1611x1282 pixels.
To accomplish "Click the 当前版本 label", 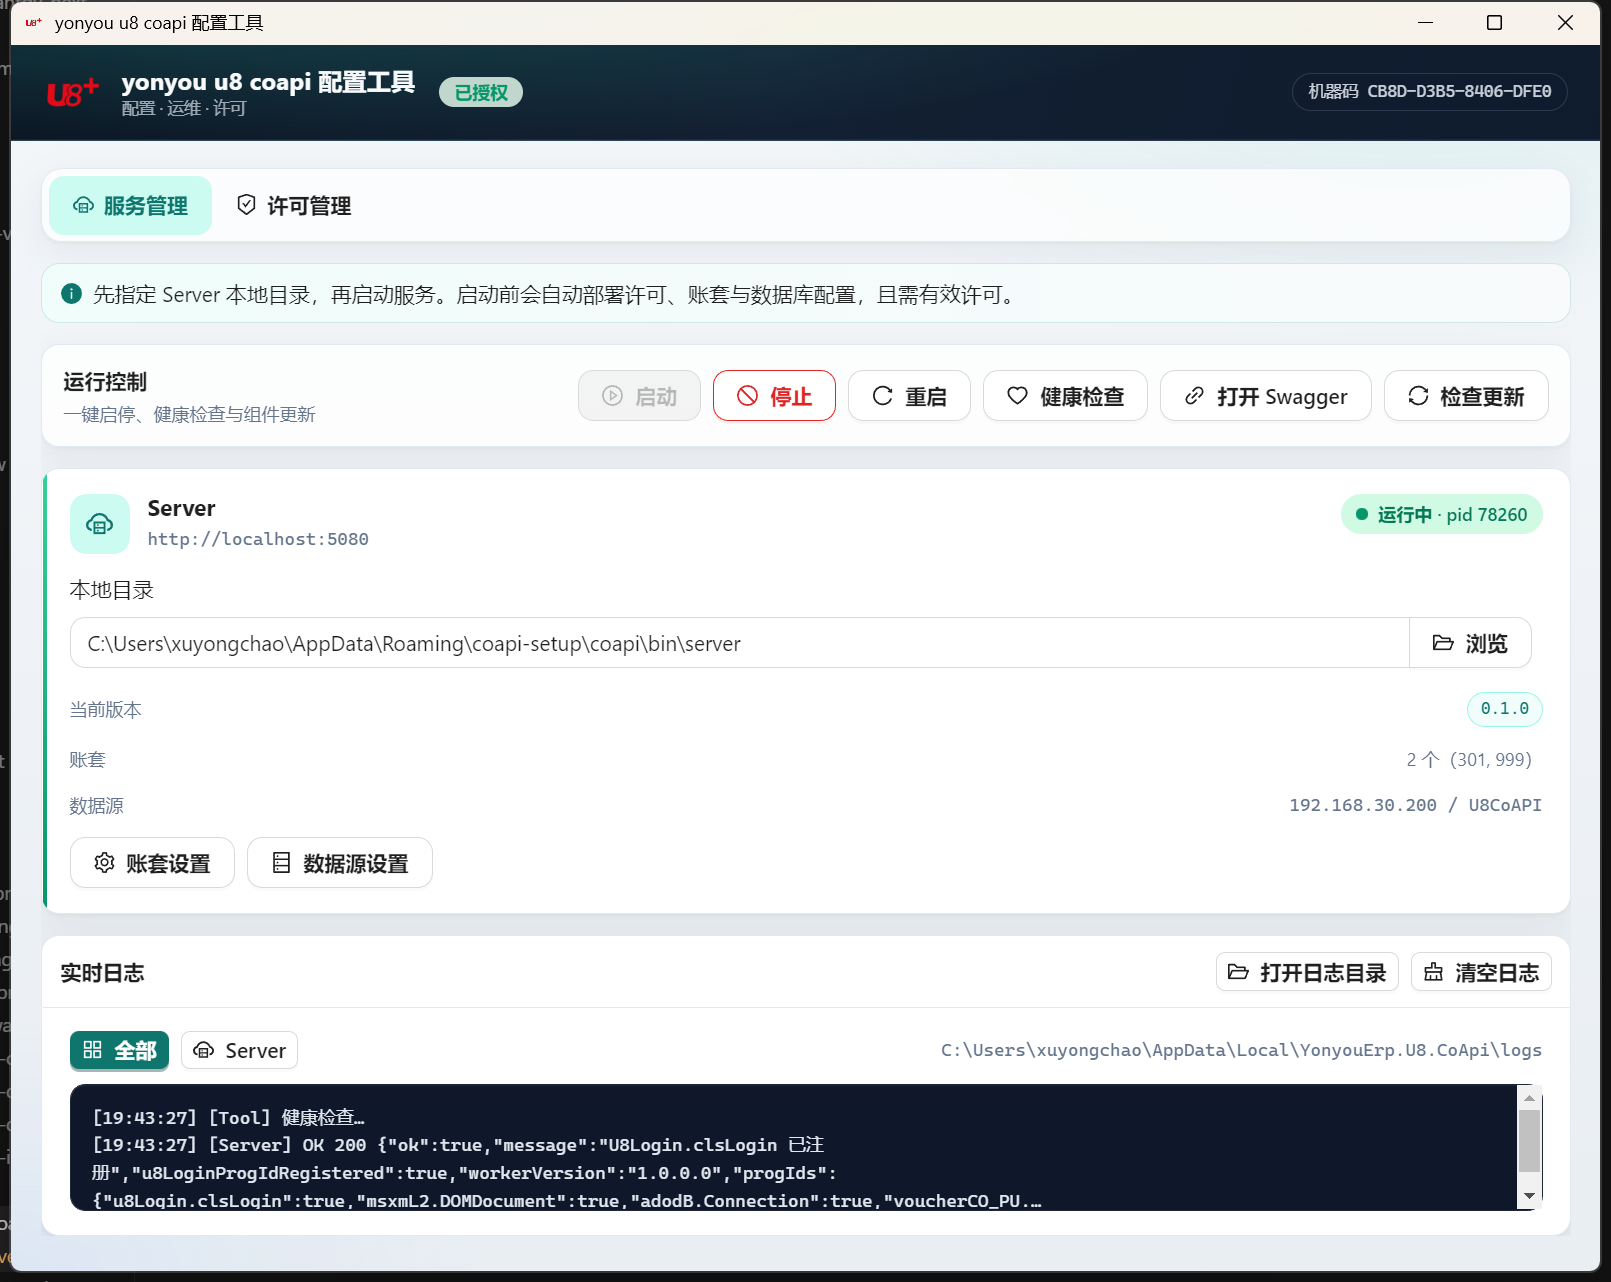I will pyautogui.click(x=105, y=709).
